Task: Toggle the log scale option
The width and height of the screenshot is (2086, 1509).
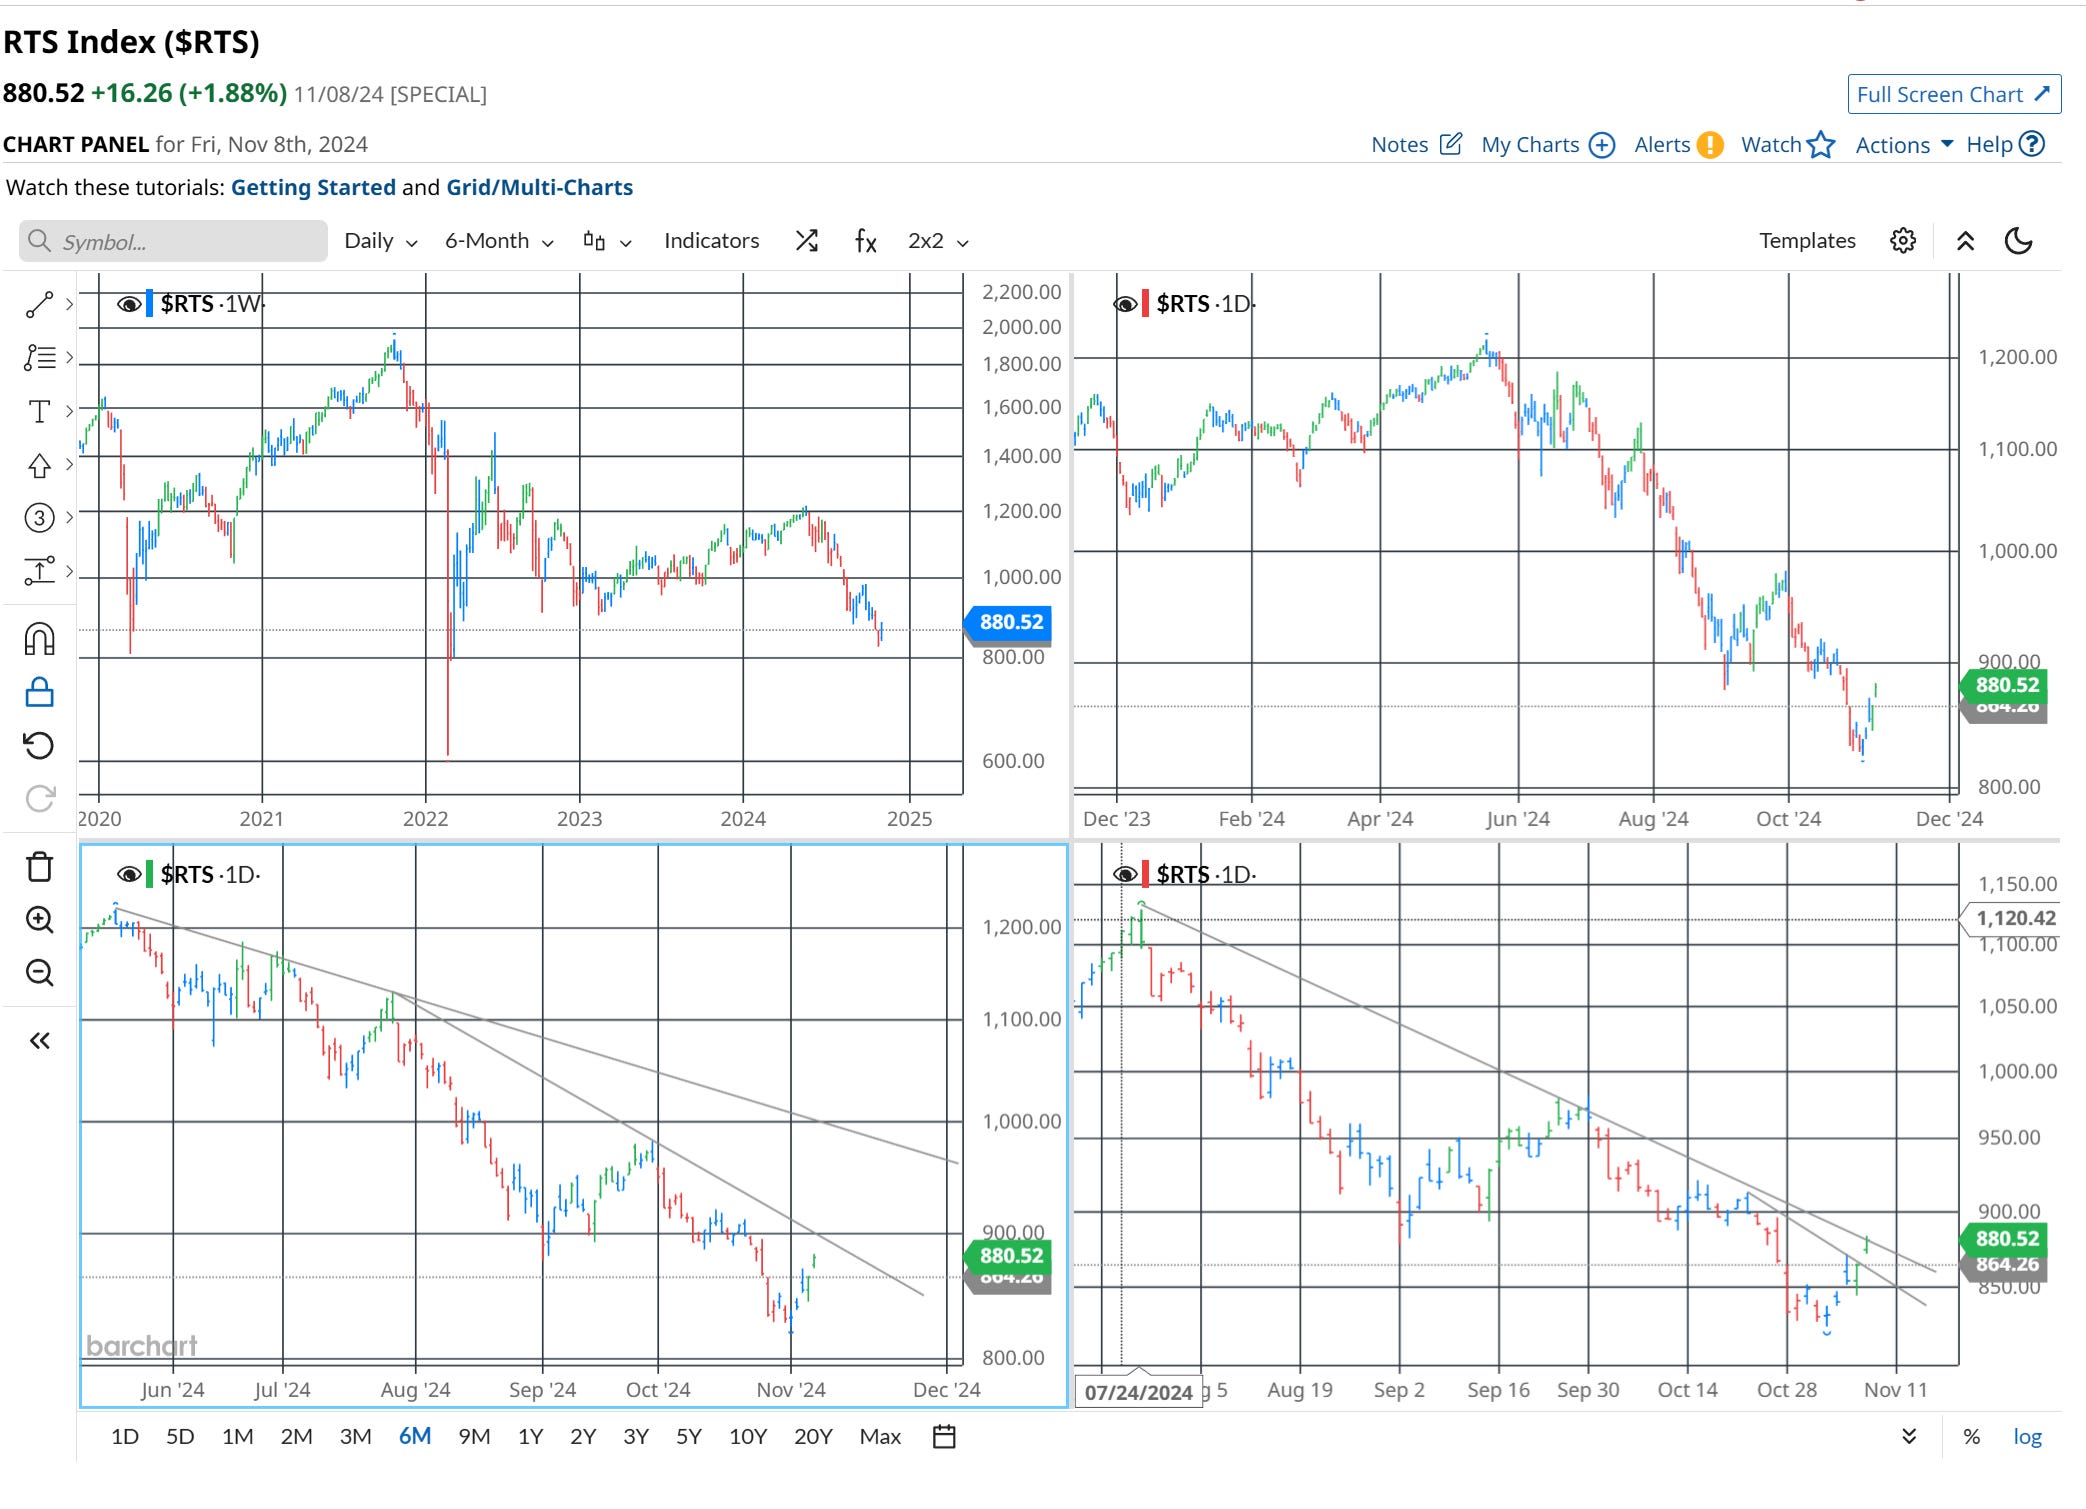Action: coord(2027,1437)
